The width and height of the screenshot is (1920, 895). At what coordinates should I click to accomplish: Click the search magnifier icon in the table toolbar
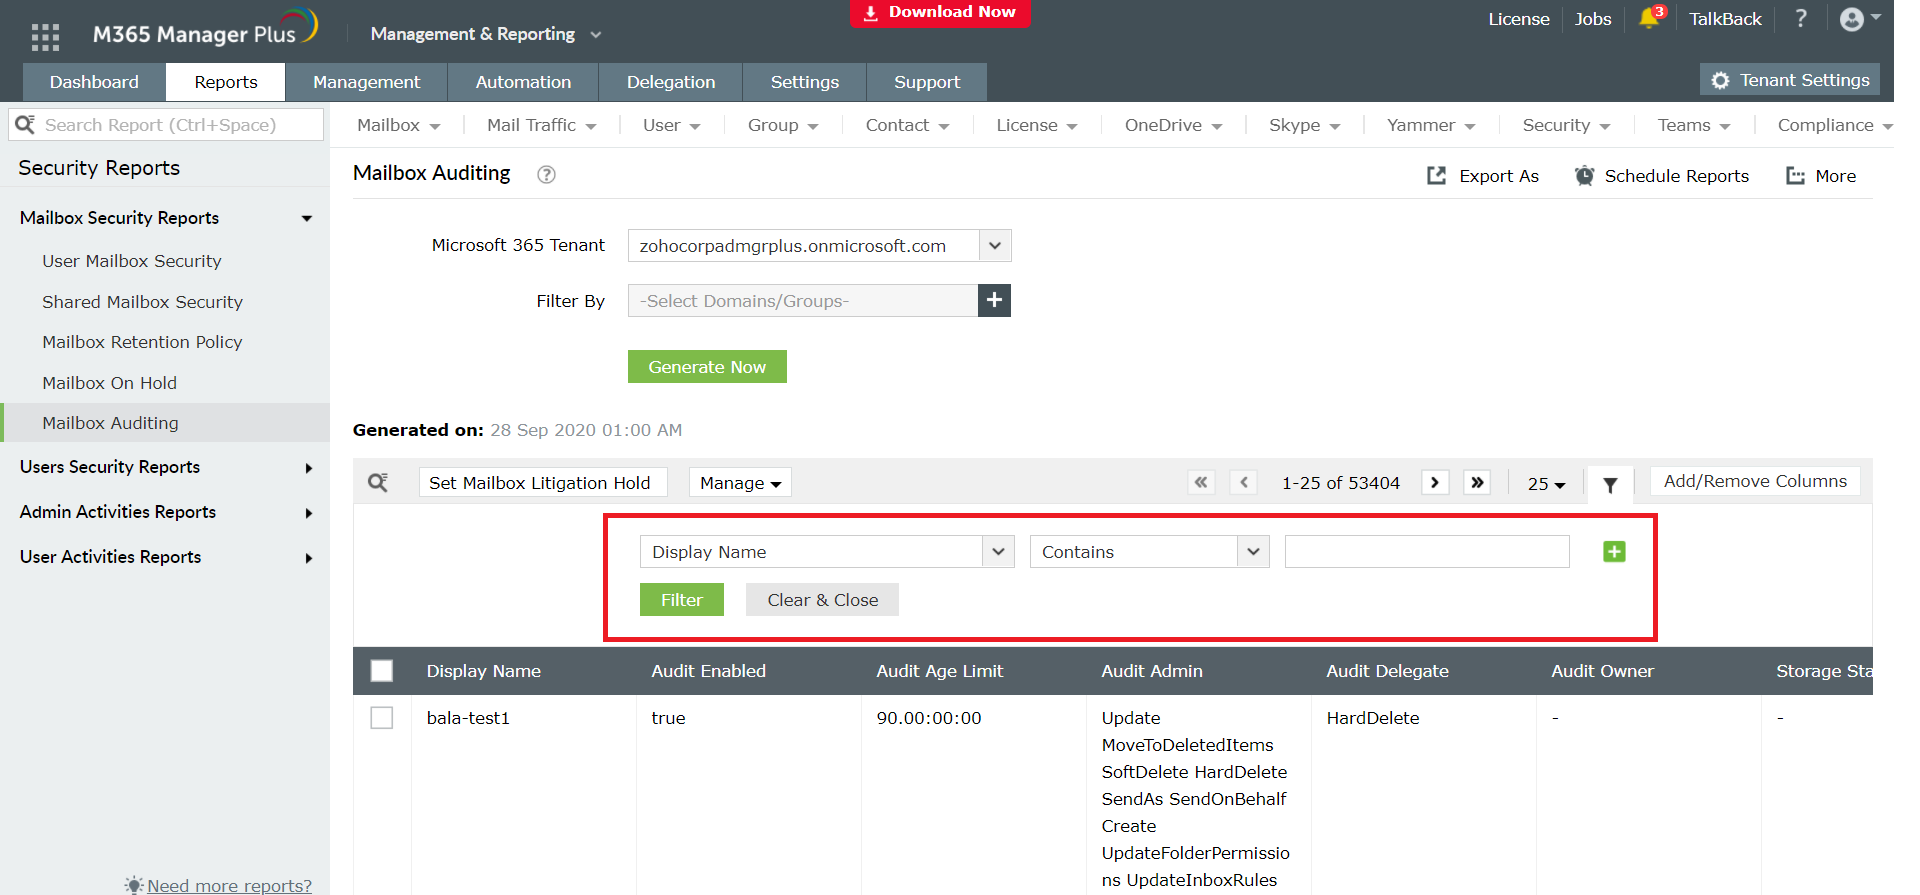tap(378, 483)
